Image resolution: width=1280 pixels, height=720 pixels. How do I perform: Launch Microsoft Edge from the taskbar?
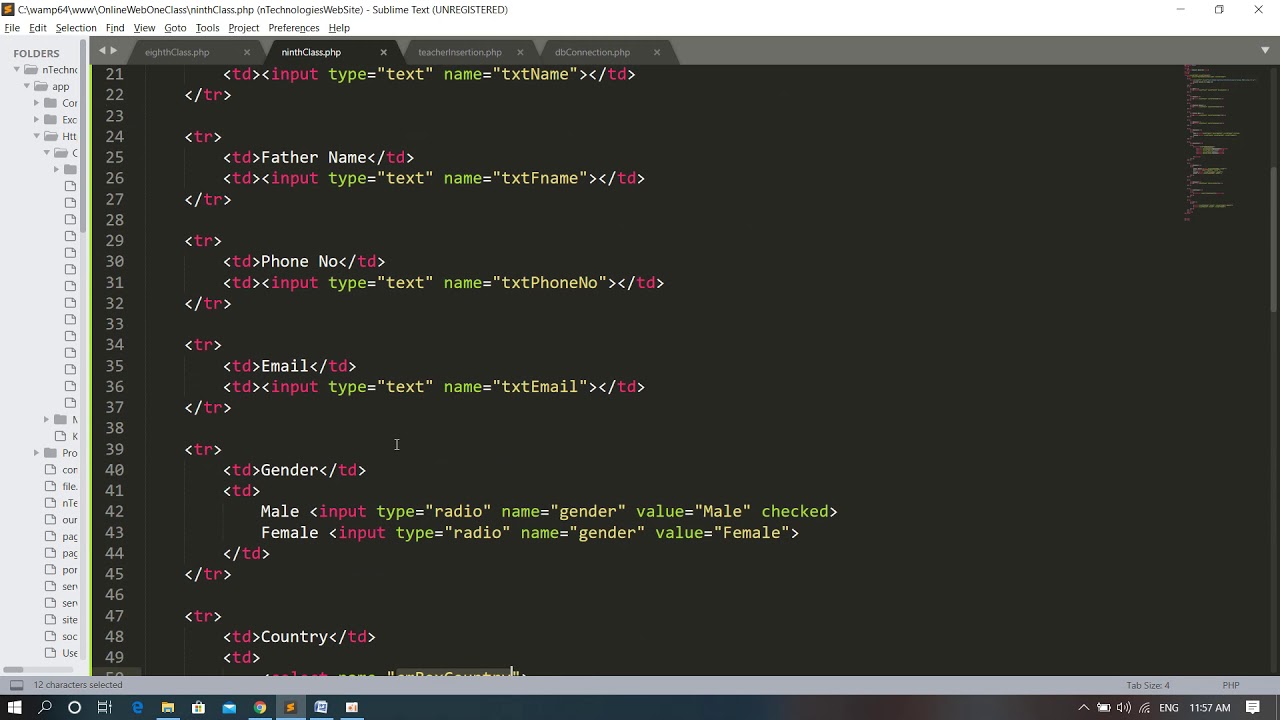[x=137, y=707]
